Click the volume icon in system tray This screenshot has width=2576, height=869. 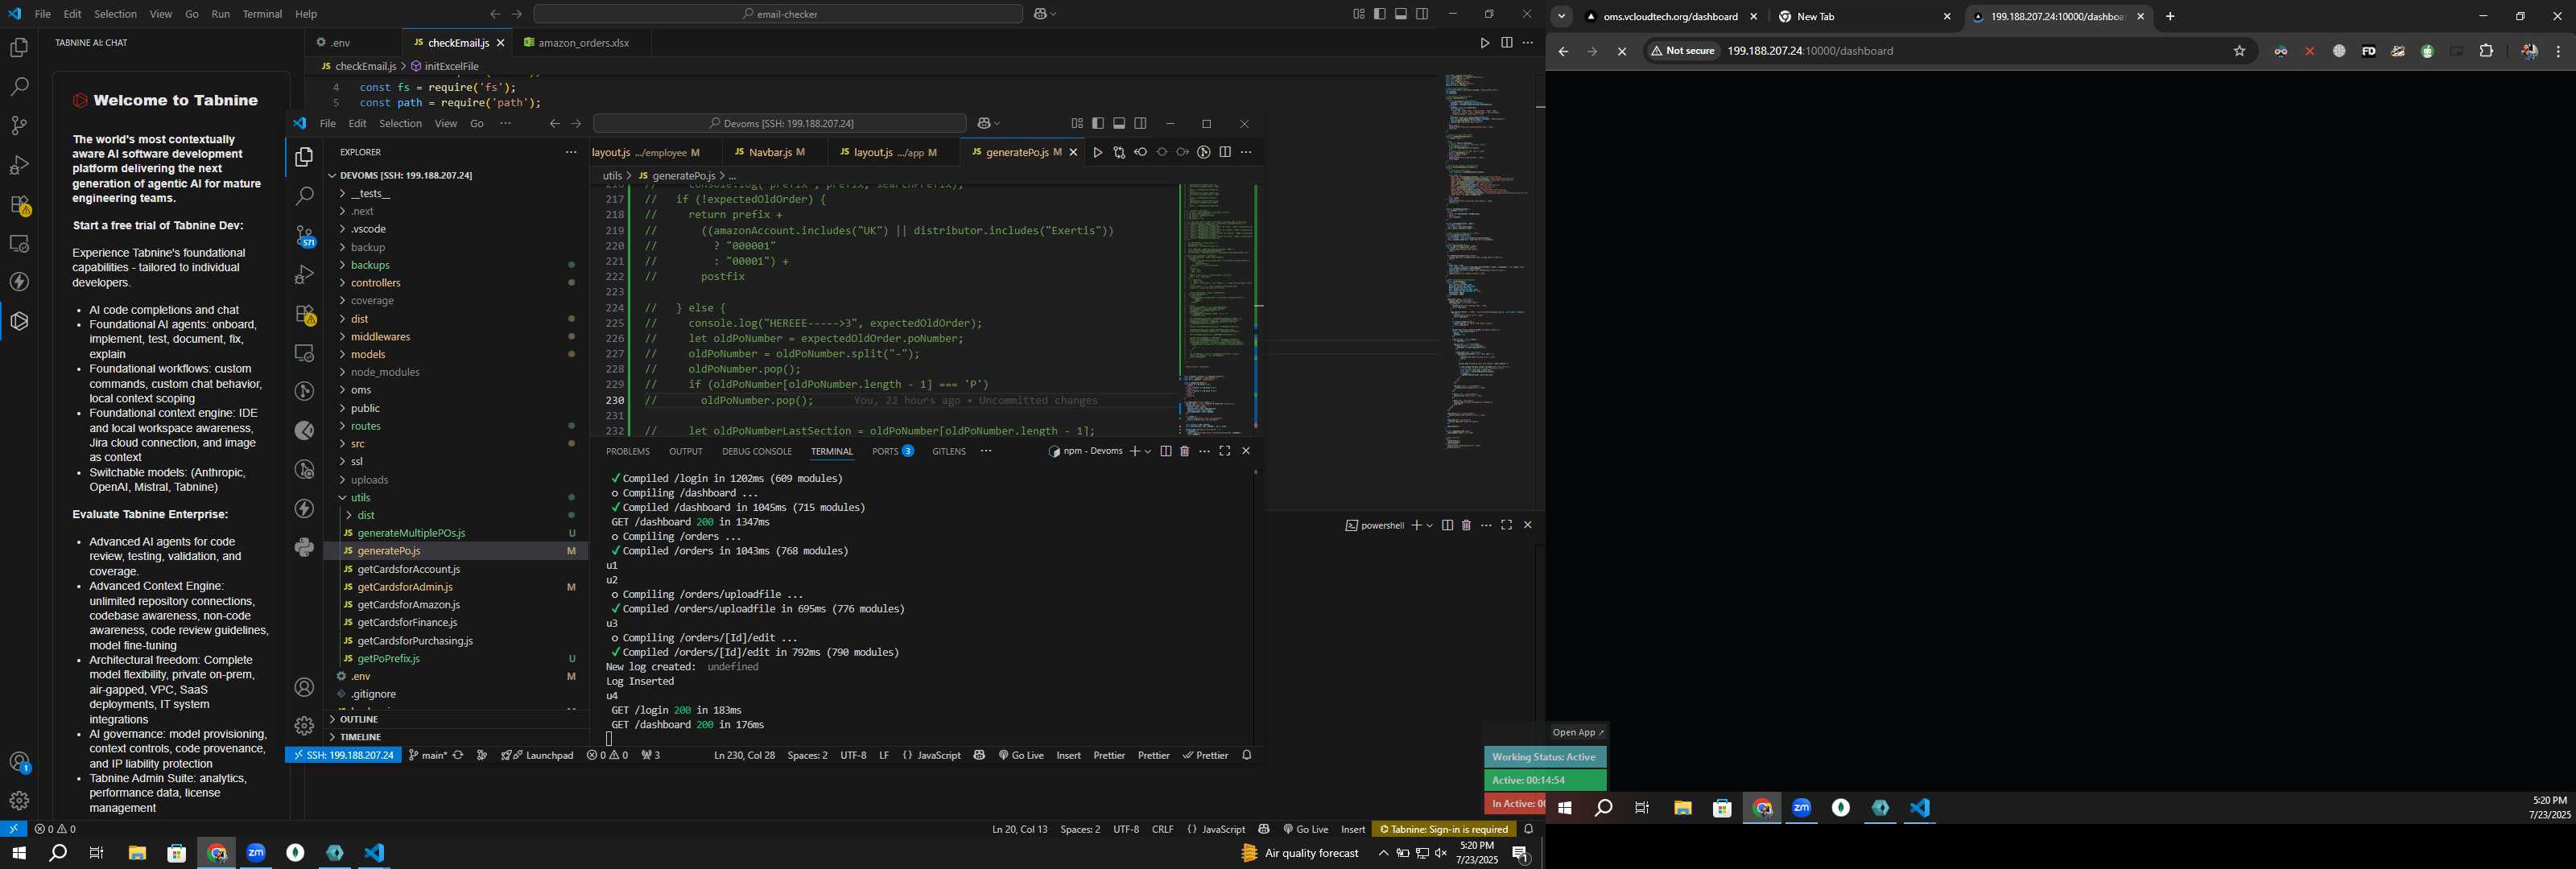click(1441, 853)
